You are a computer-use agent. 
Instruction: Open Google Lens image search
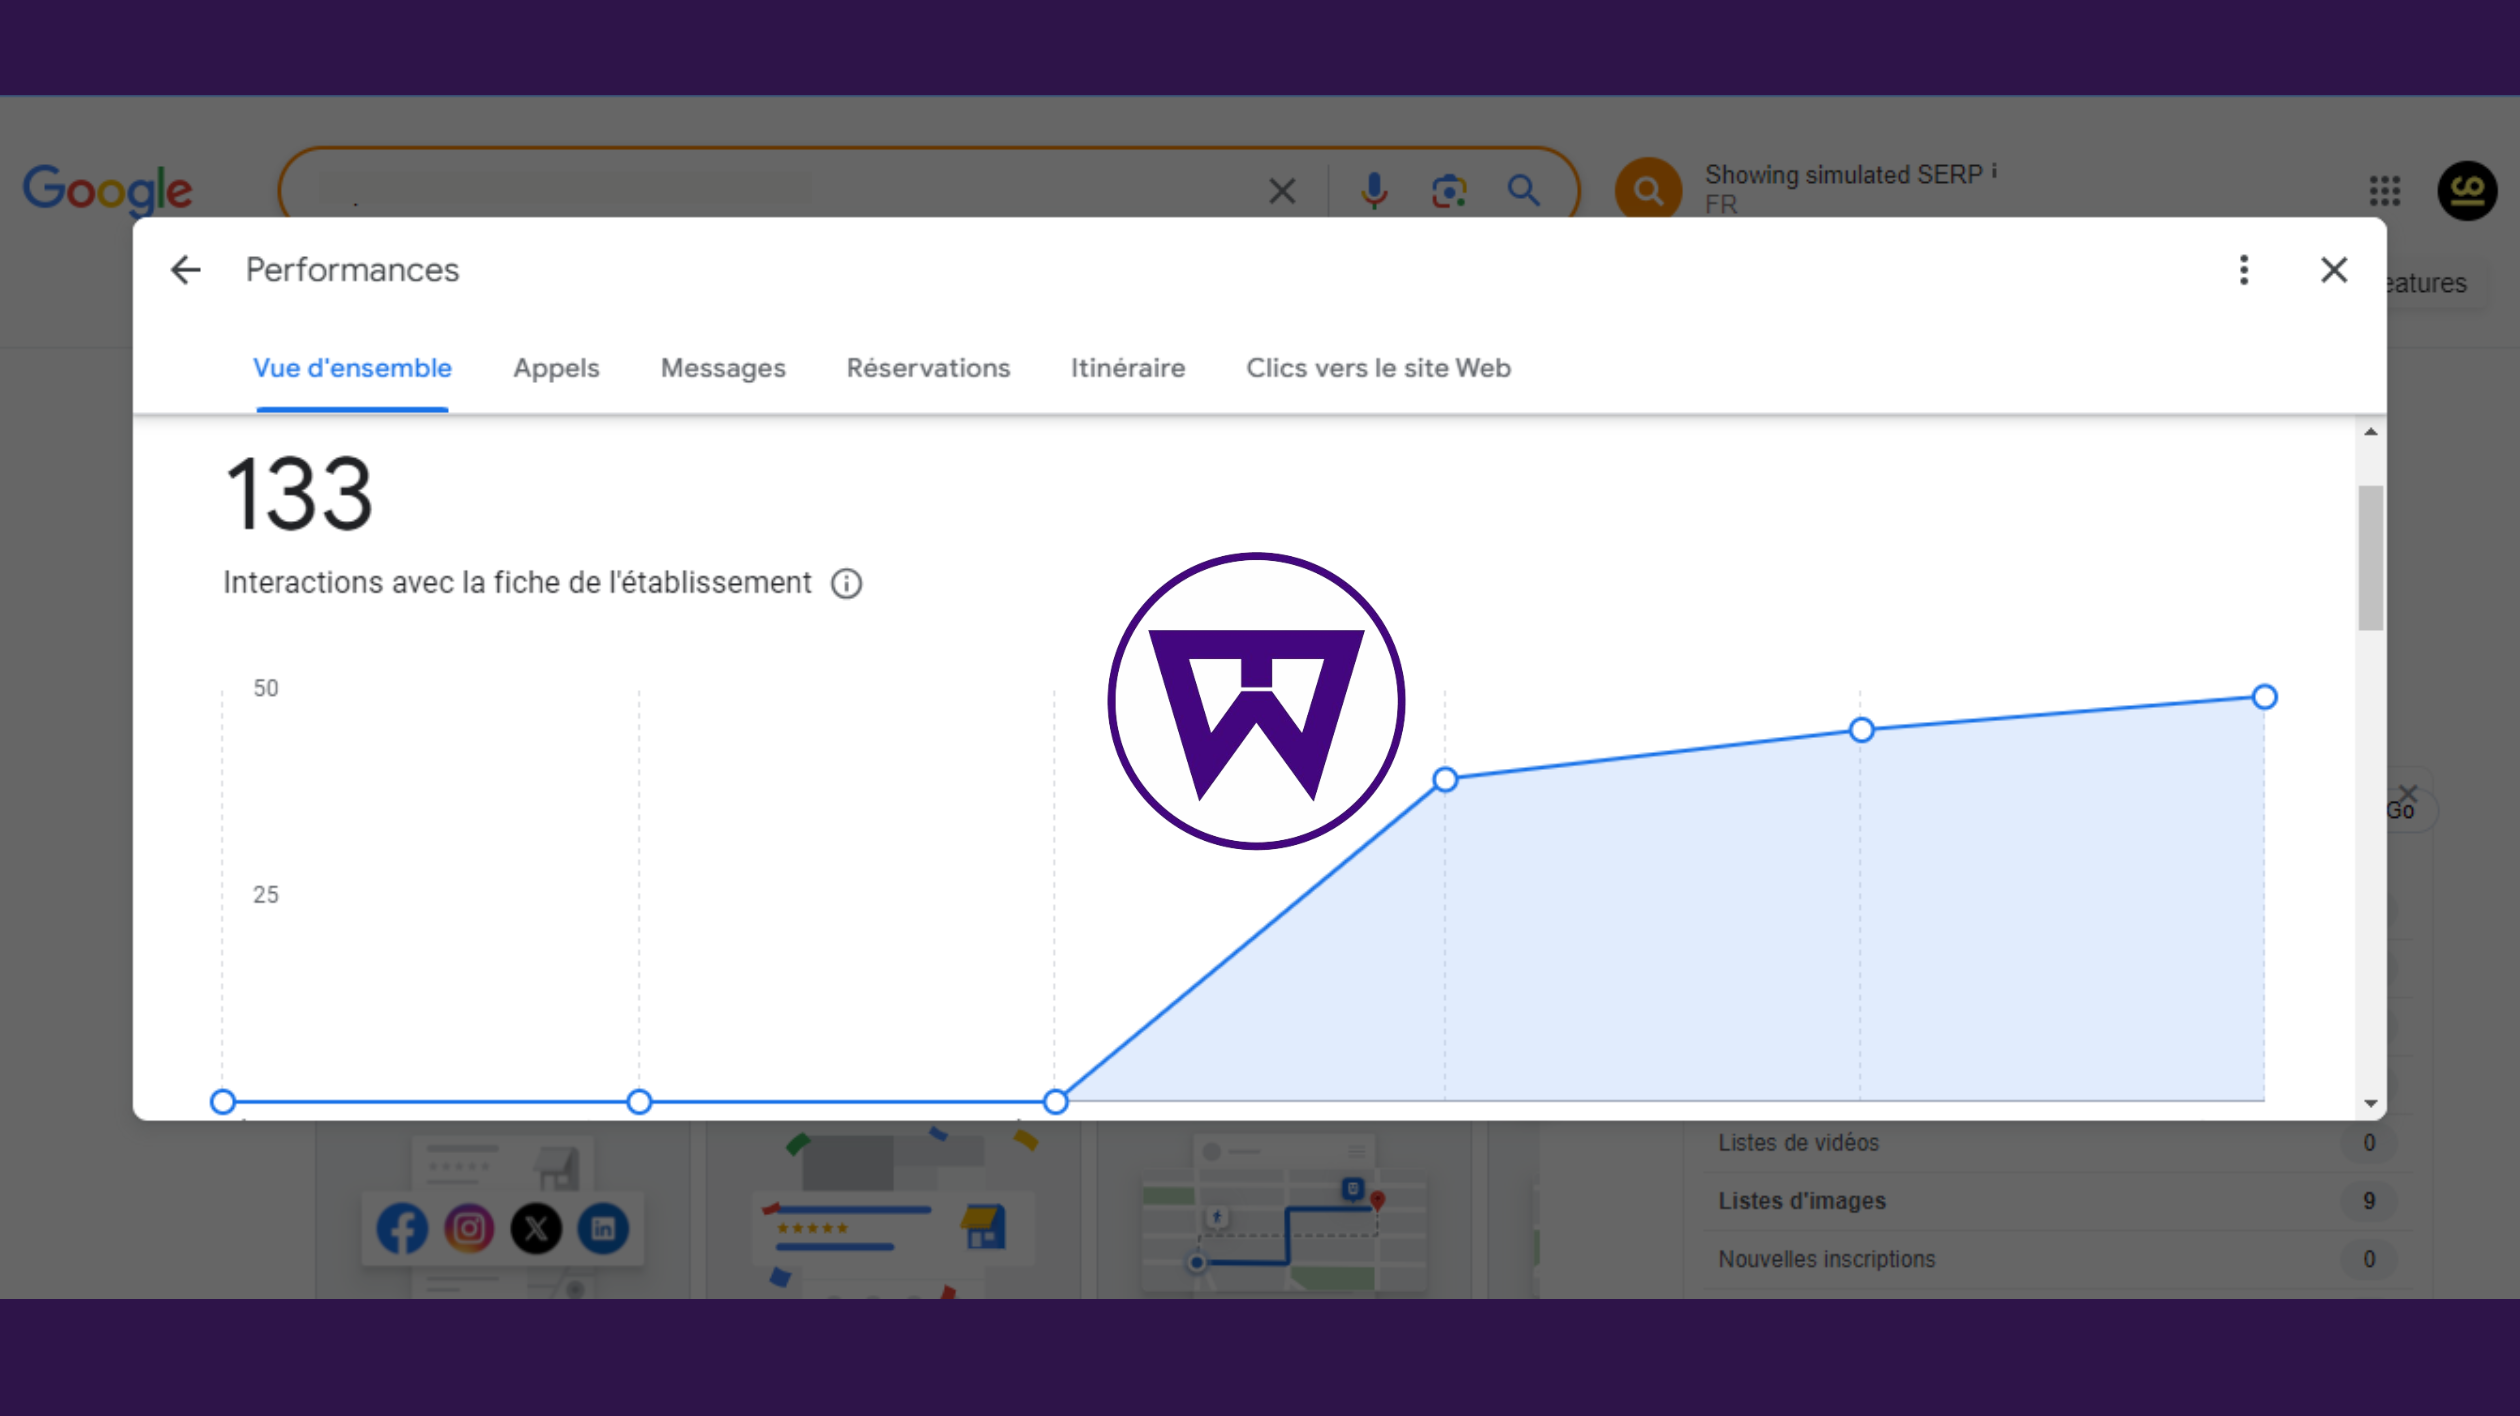tap(1449, 190)
